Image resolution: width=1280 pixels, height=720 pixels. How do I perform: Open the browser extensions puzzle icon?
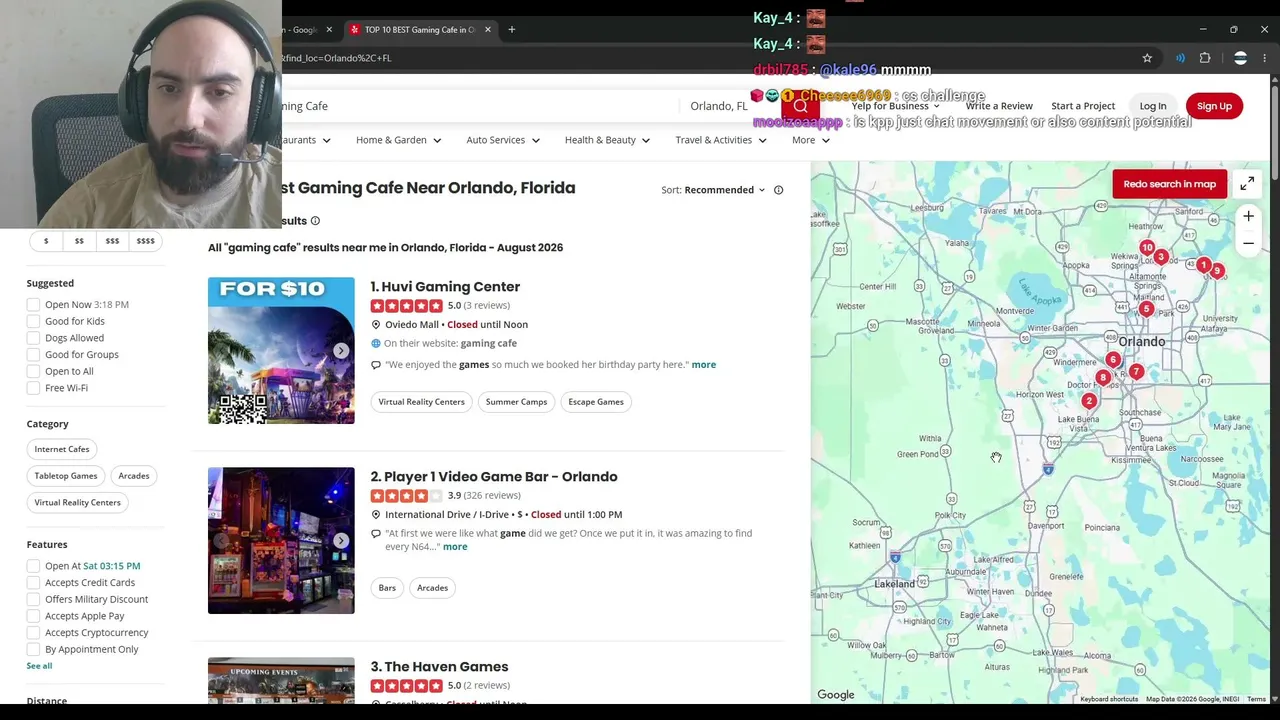(x=1205, y=58)
